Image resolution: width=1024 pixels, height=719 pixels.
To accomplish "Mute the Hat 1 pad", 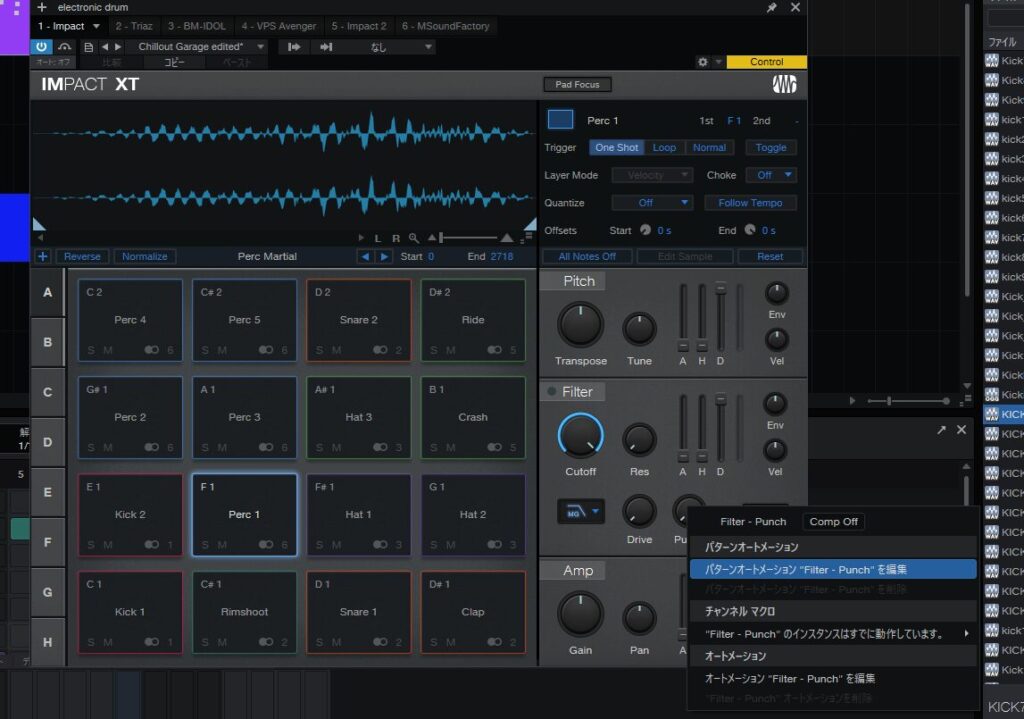I will [336, 545].
